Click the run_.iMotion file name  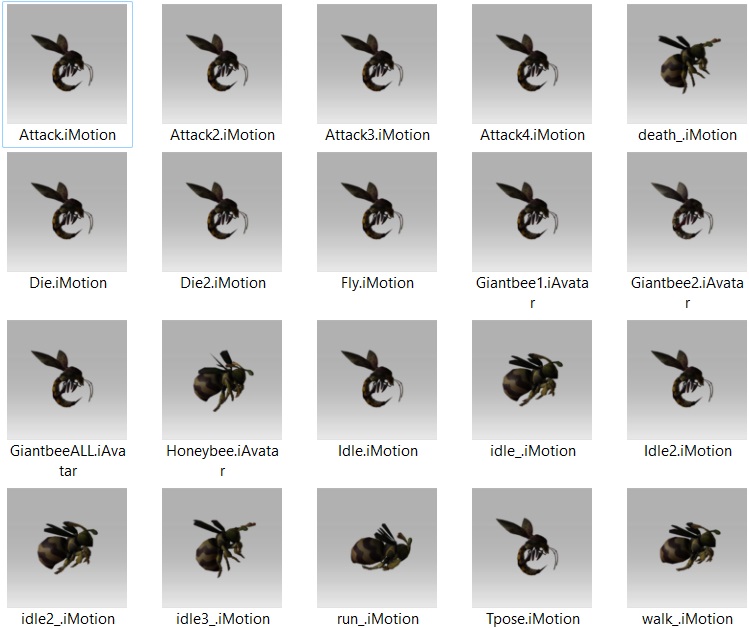coord(377,619)
